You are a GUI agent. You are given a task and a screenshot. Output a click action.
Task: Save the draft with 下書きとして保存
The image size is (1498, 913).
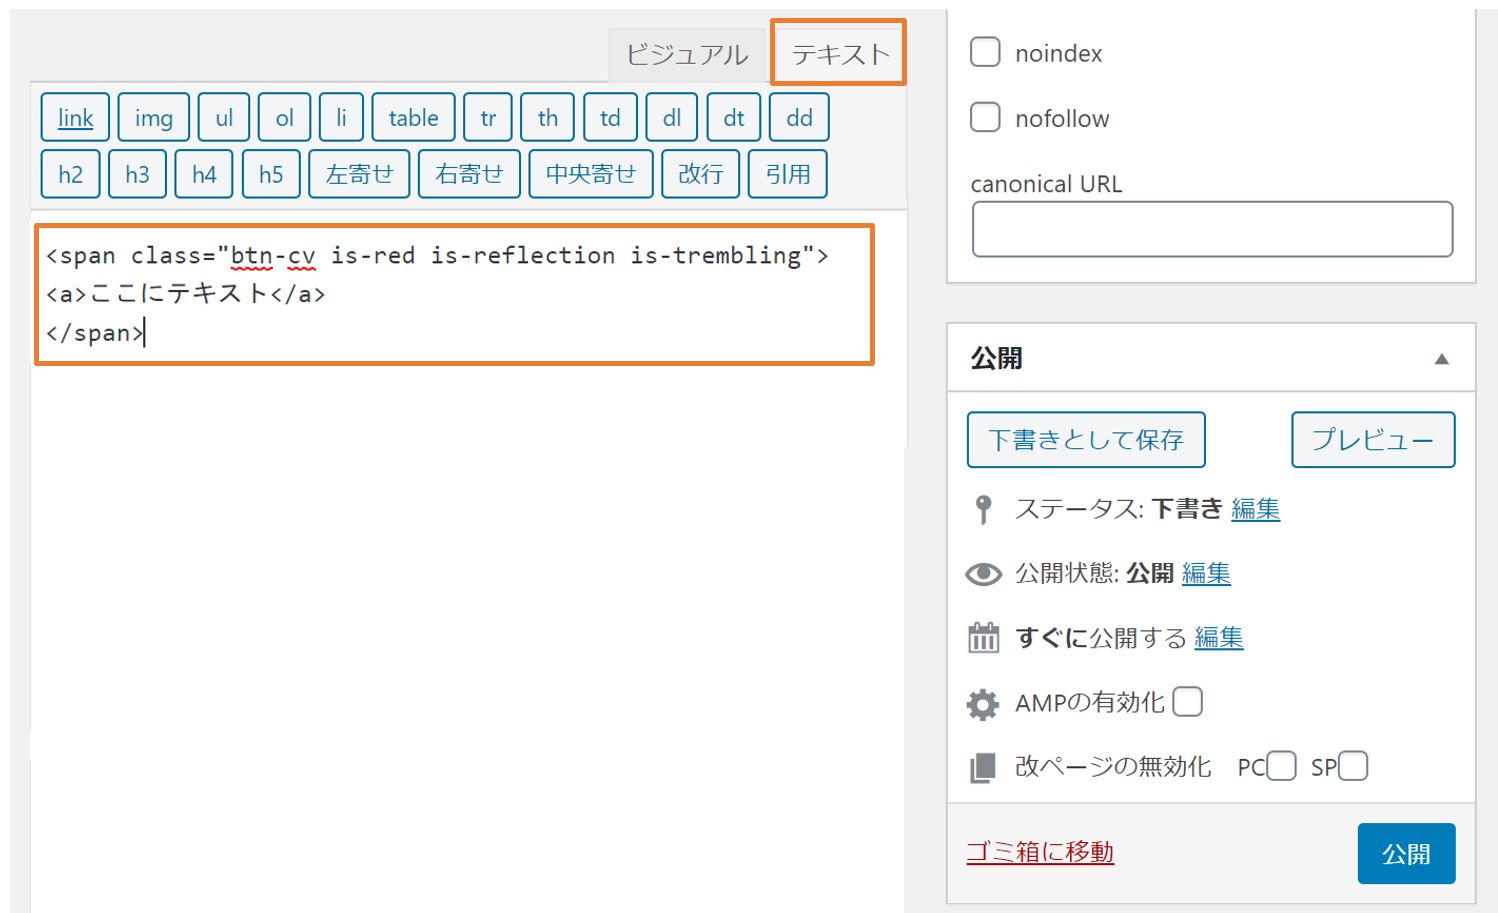pos(1086,439)
